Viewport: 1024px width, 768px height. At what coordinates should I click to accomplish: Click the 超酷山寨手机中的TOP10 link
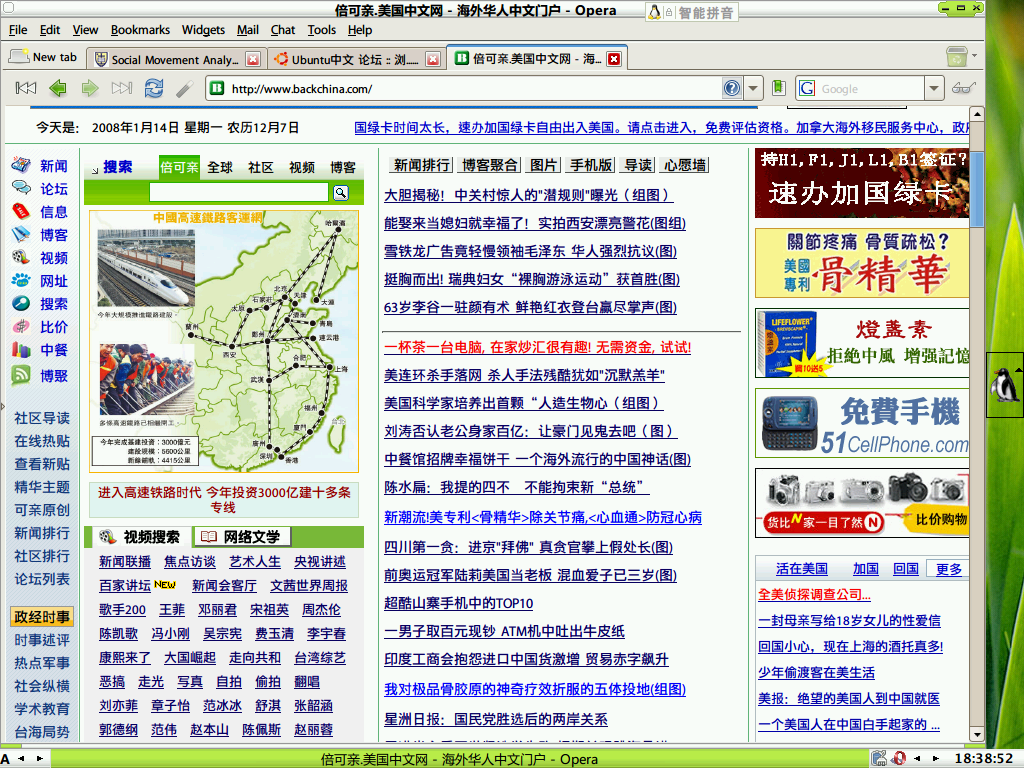[x=458, y=603]
